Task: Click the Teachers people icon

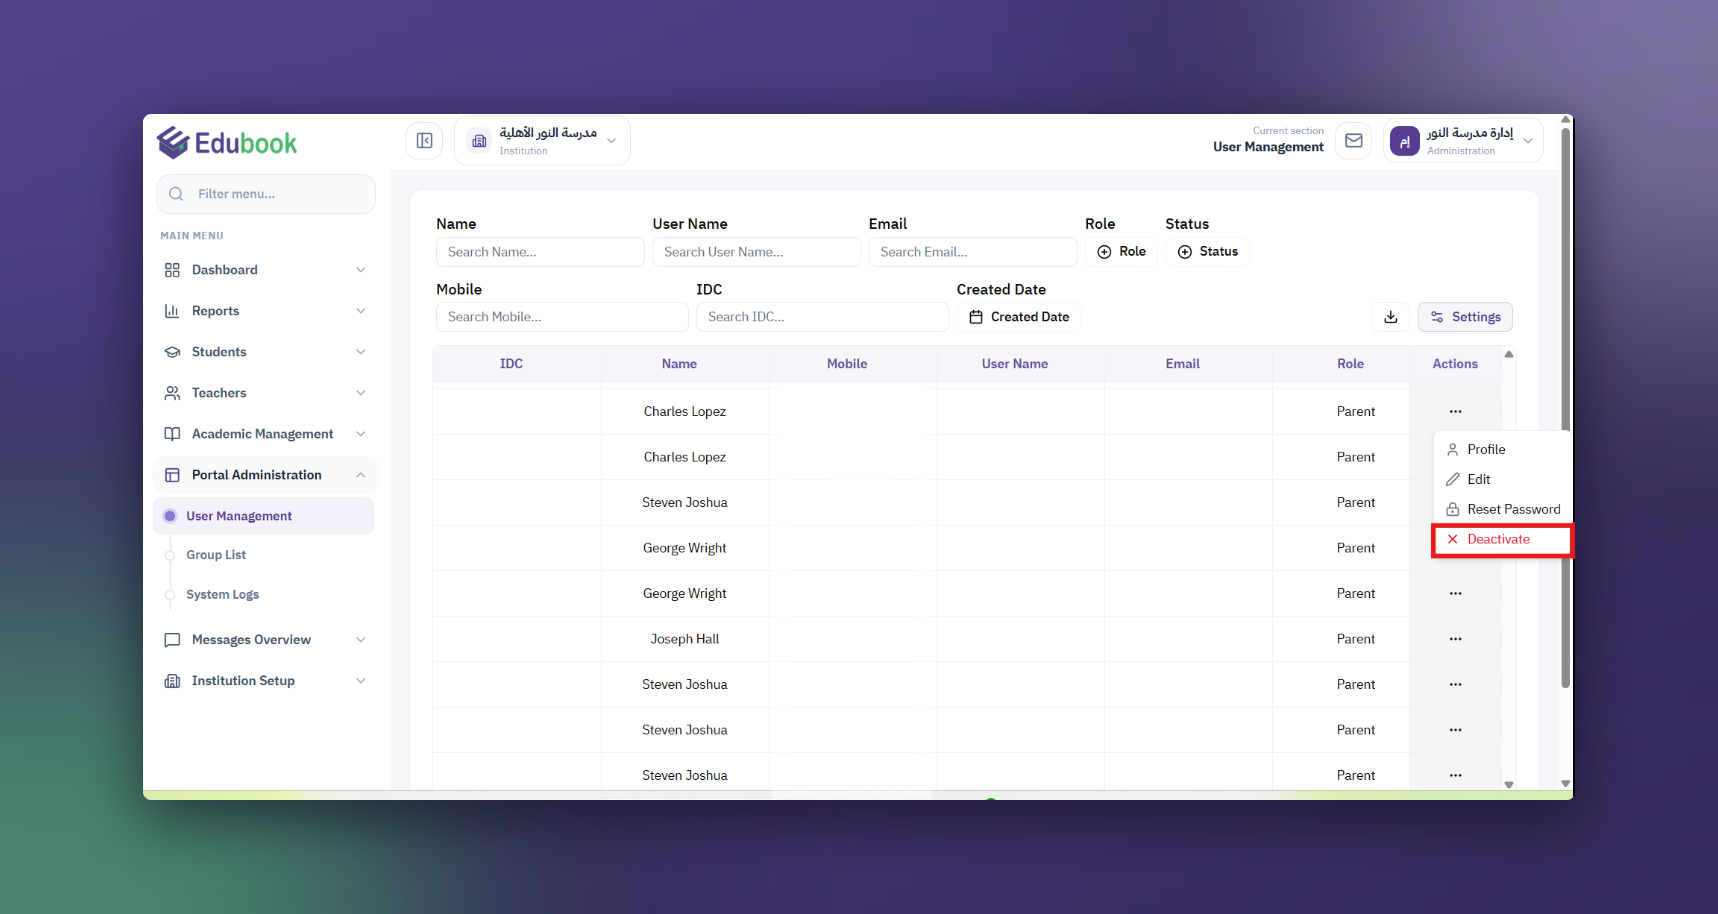Action: pos(172,393)
